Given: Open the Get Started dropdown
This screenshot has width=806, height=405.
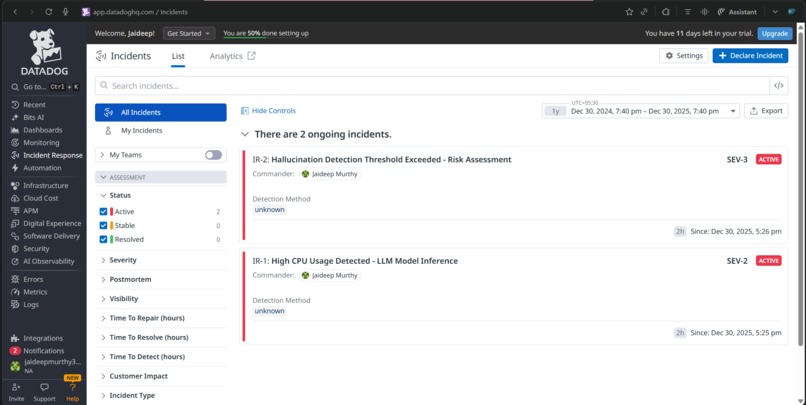Looking at the screenshot, I should (189, 33).
